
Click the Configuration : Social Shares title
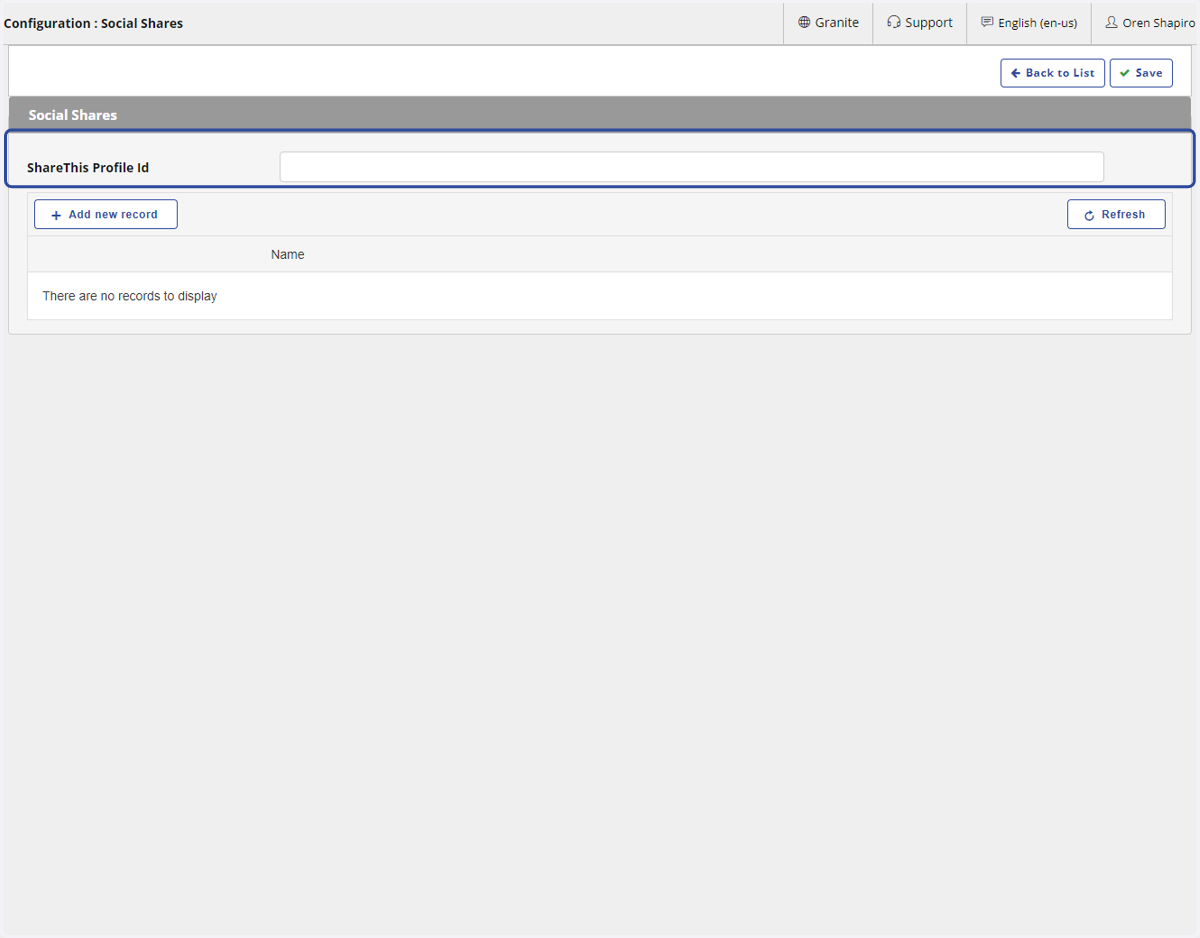tap(94, 23)
